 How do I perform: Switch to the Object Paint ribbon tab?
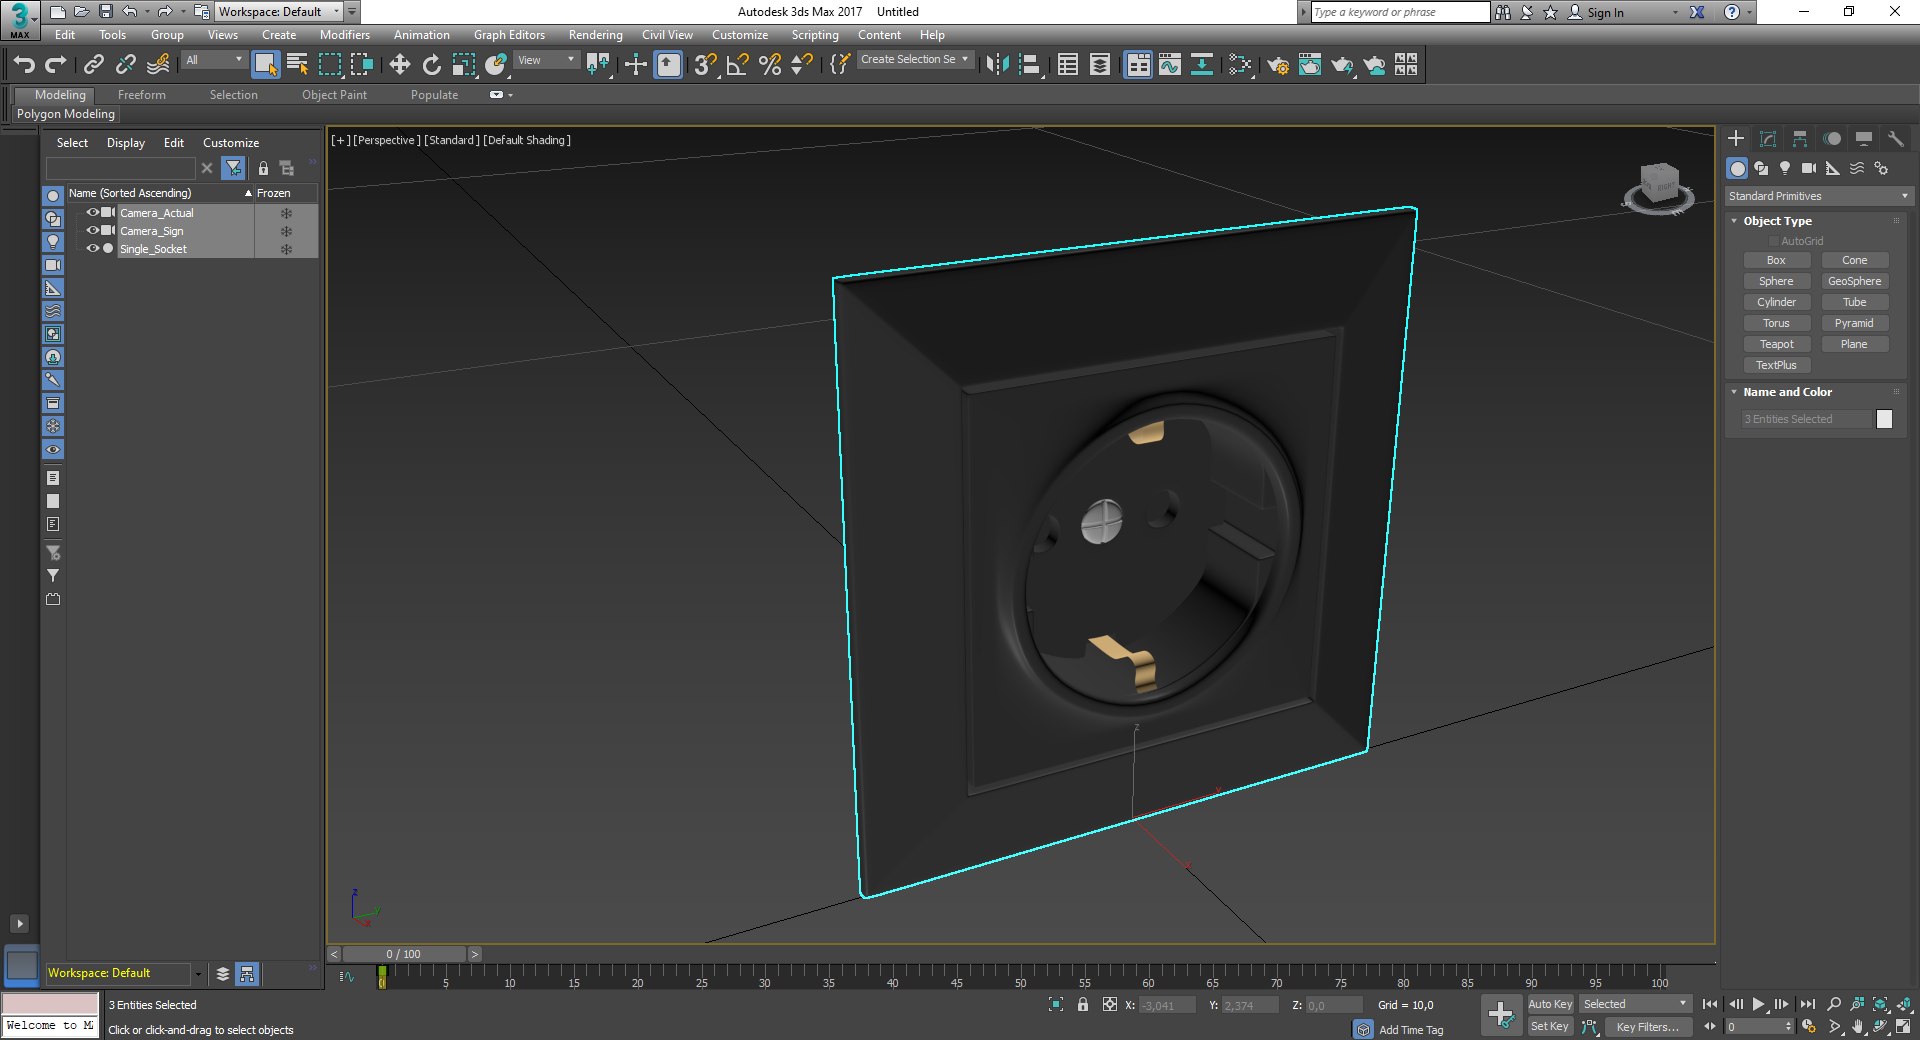334,95
